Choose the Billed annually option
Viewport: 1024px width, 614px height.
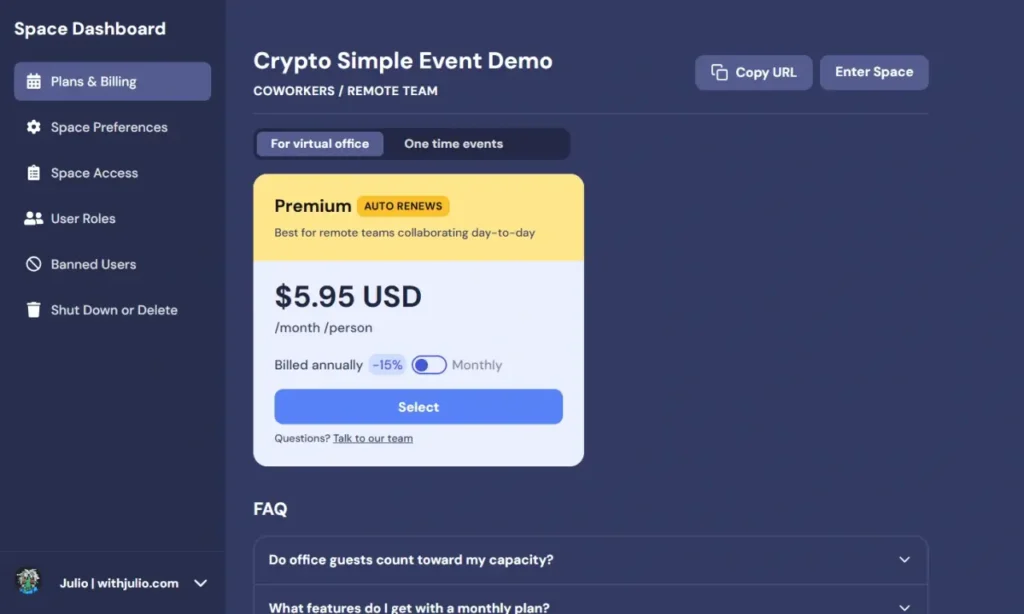(x=318, y=364)
